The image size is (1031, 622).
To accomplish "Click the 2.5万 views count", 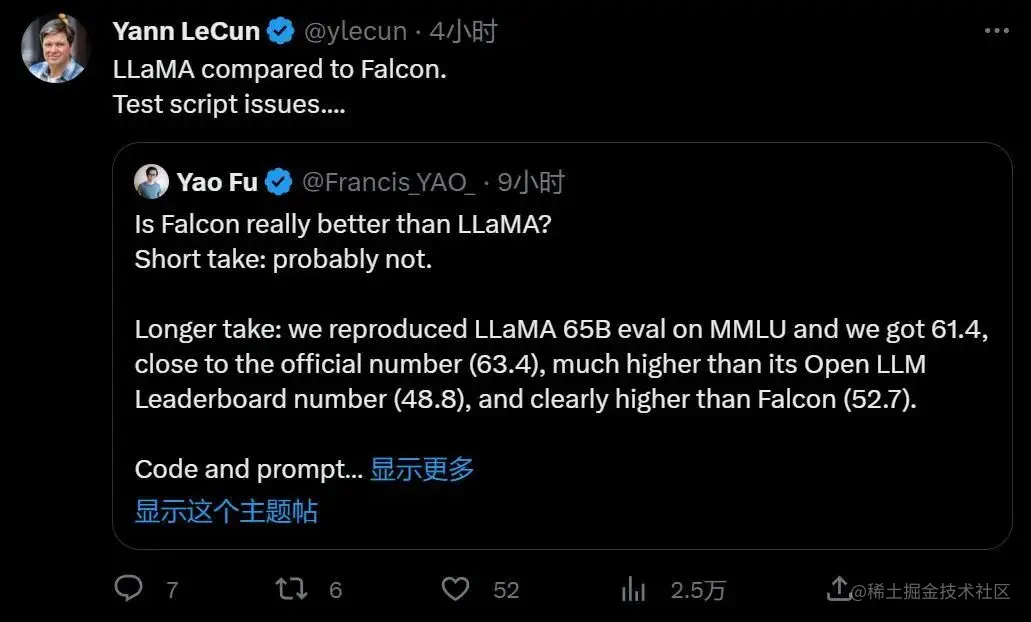I will coord(697,590).
